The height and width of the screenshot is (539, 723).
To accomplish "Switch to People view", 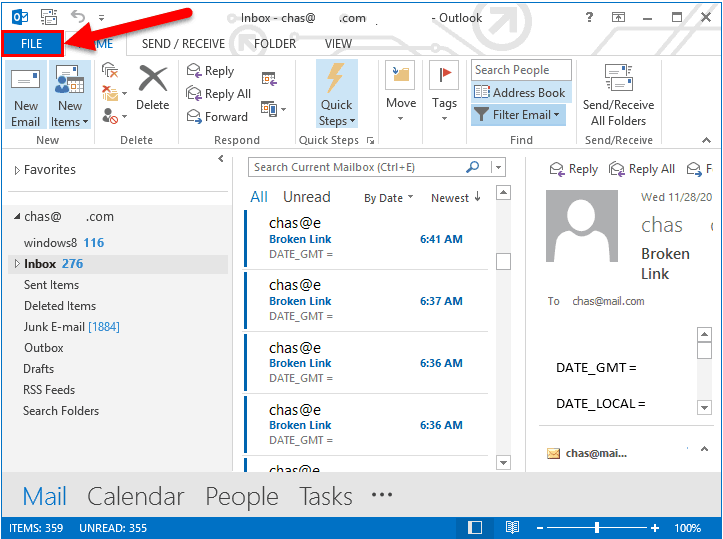I will 242,497.
